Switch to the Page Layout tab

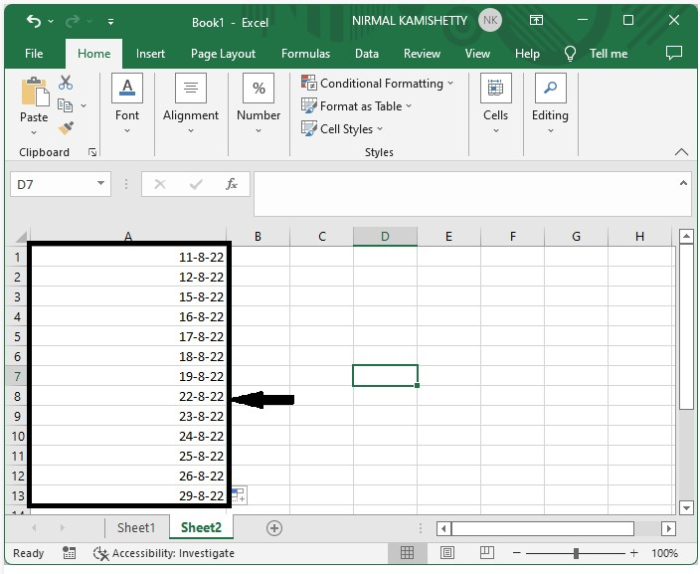223,54
